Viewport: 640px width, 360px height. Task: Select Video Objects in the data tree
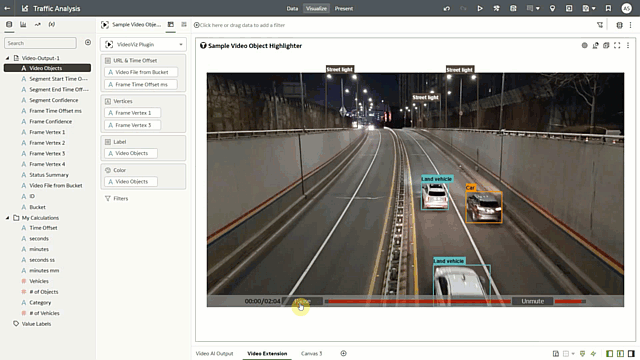tap(47, 68)
